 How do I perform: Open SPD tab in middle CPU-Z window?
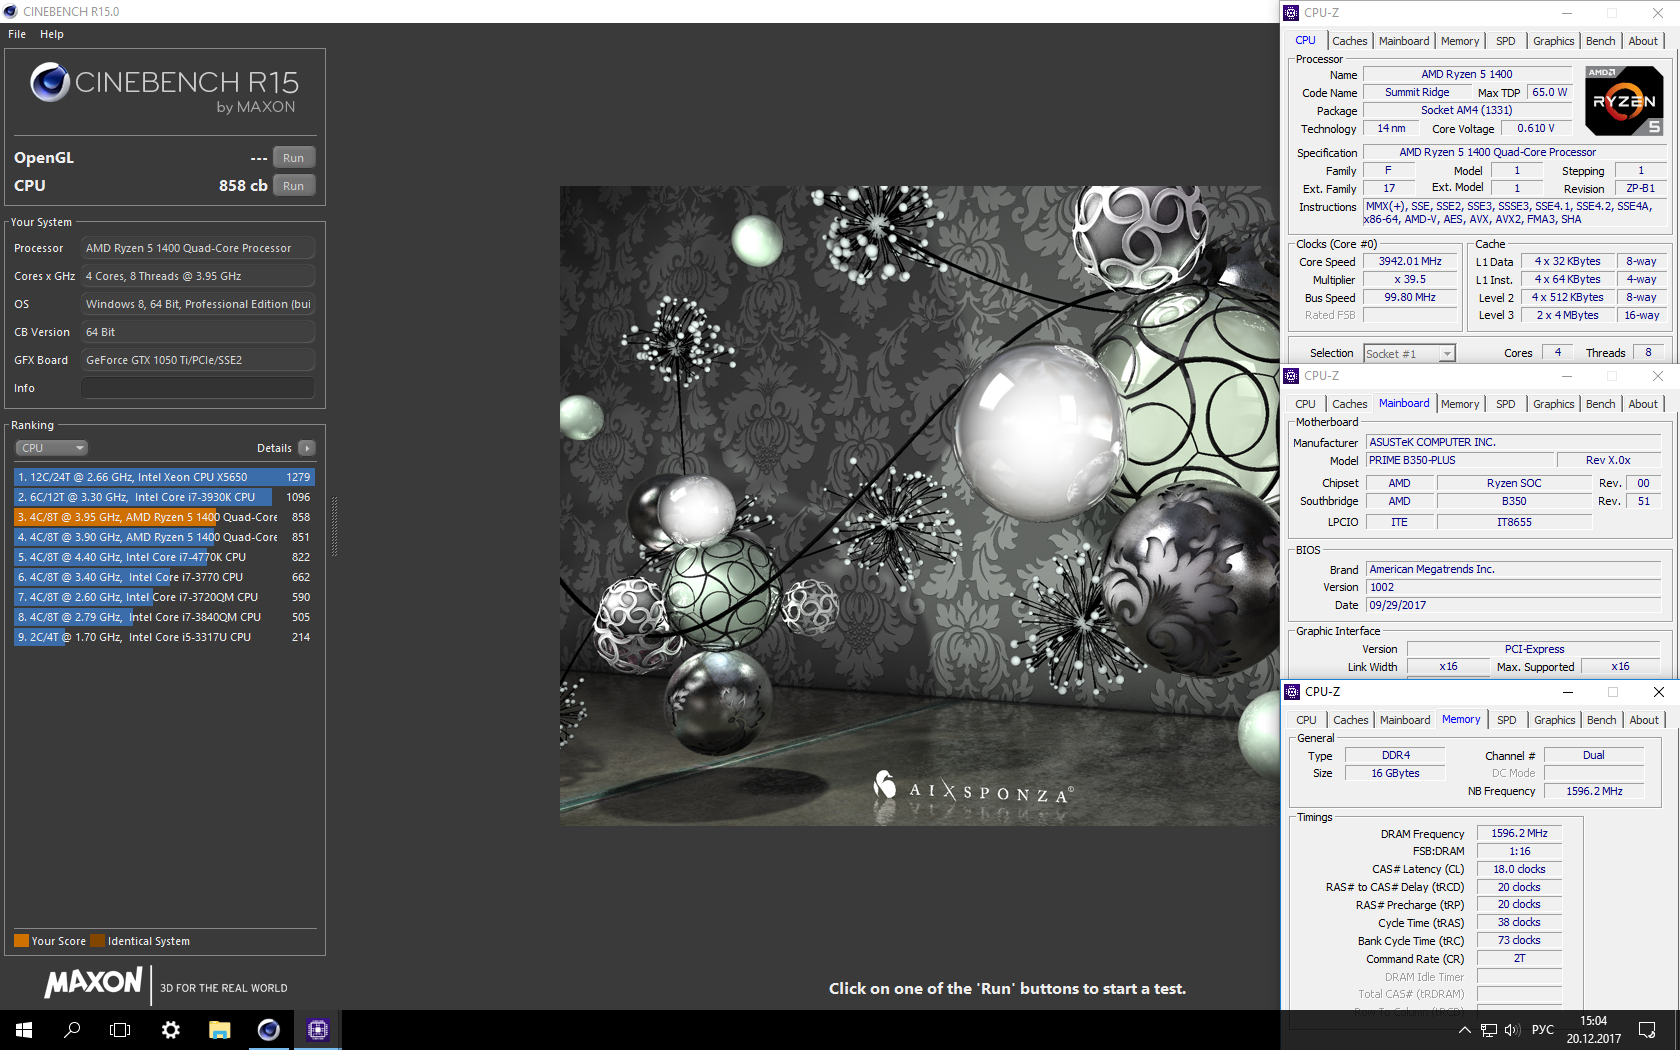1505,404
